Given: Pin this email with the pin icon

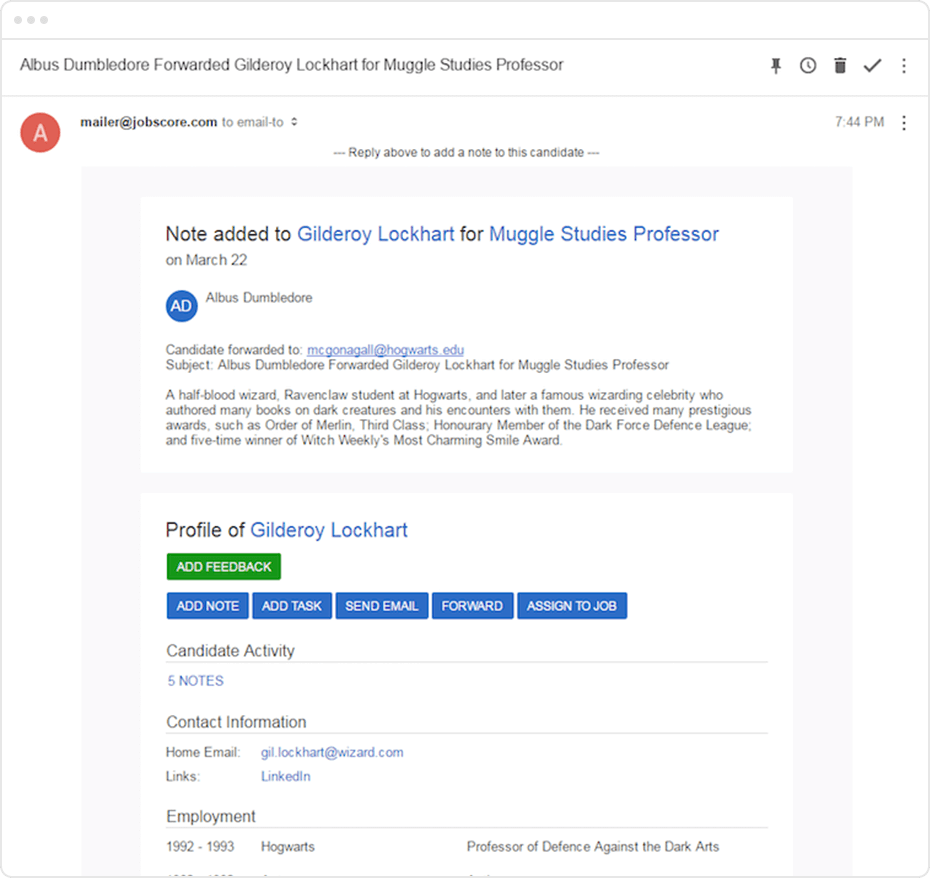Looking at the screenshot, I should click(776, 65).
